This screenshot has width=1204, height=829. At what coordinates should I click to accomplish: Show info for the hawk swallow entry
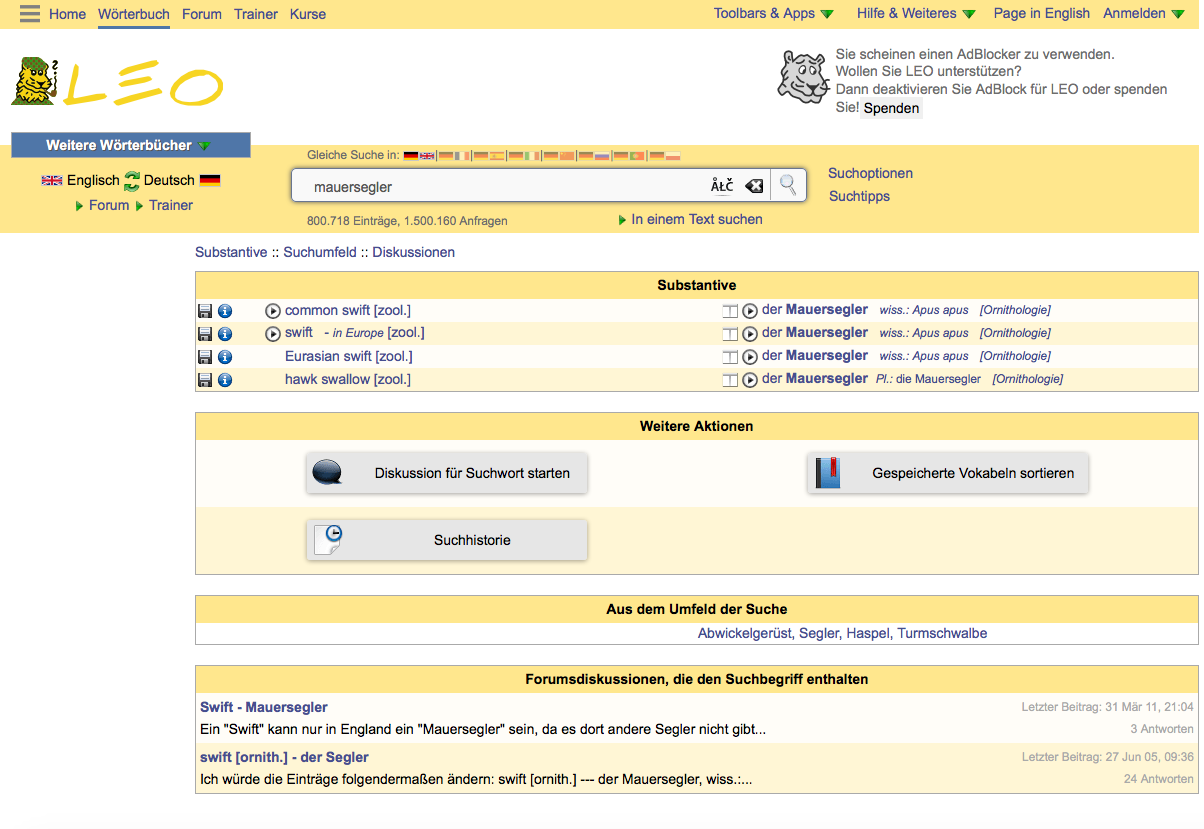[225, 380]
